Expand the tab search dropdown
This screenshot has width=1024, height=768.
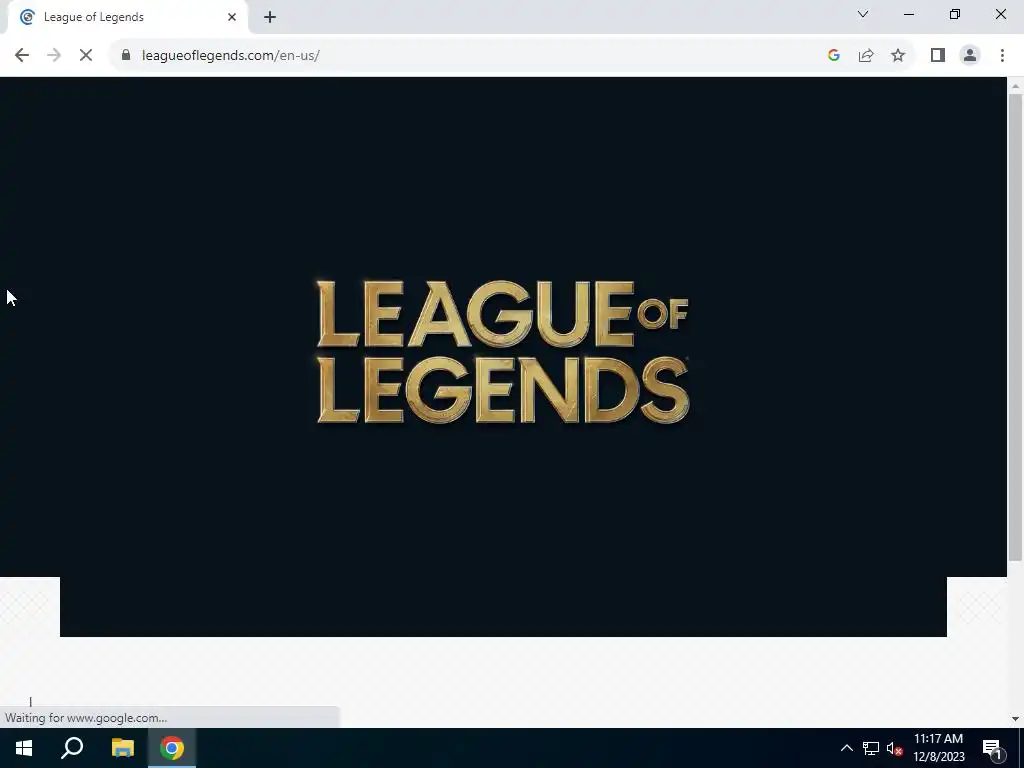pyautogui.click(x=863, y=14)
